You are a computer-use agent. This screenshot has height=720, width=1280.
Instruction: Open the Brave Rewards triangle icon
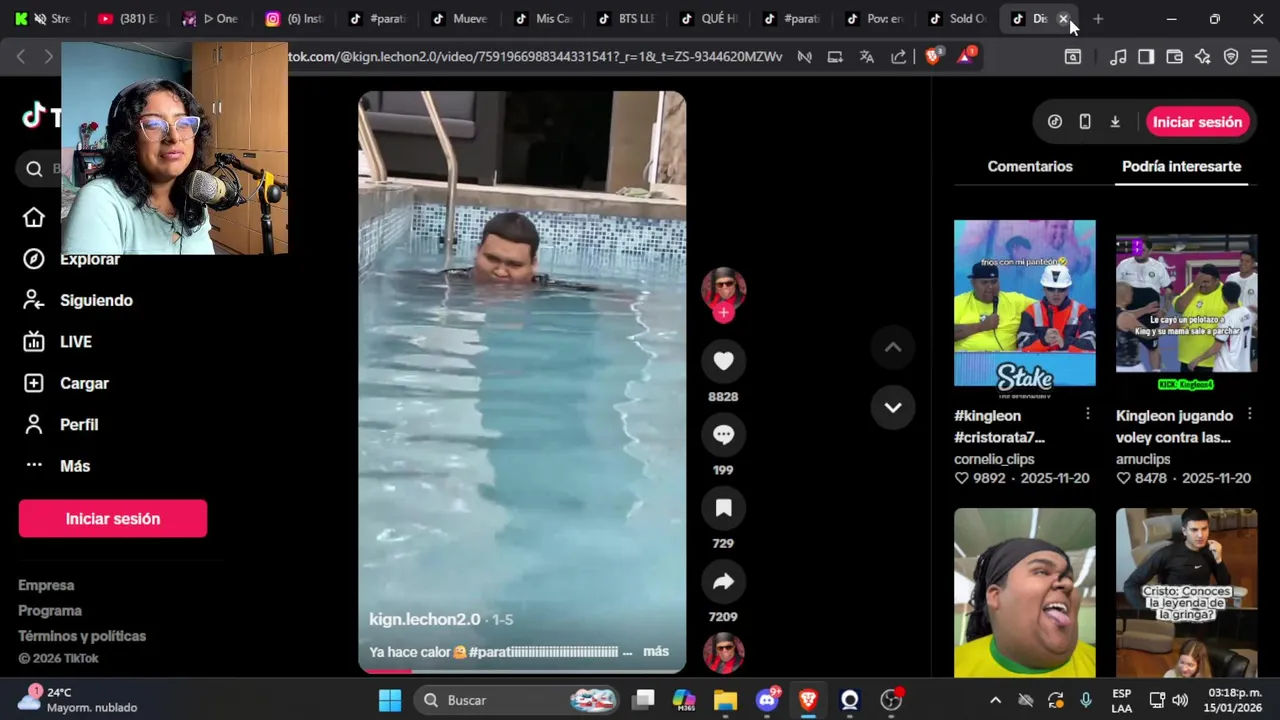click(x=965, y=57)
